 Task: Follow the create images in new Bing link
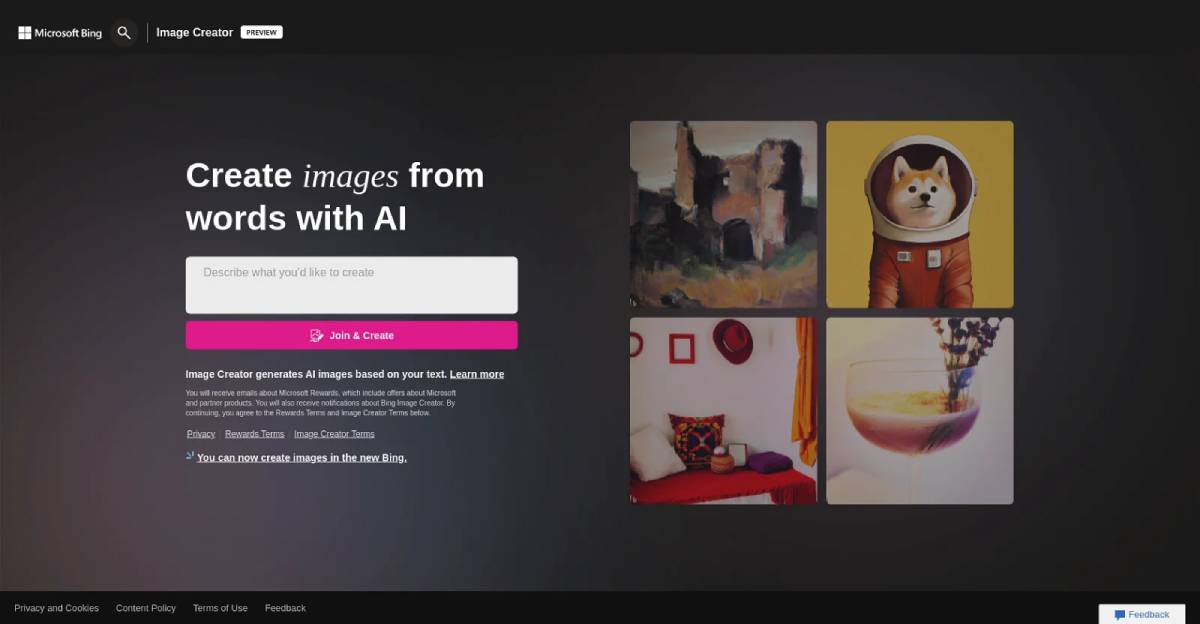click(x=301, y=458)
